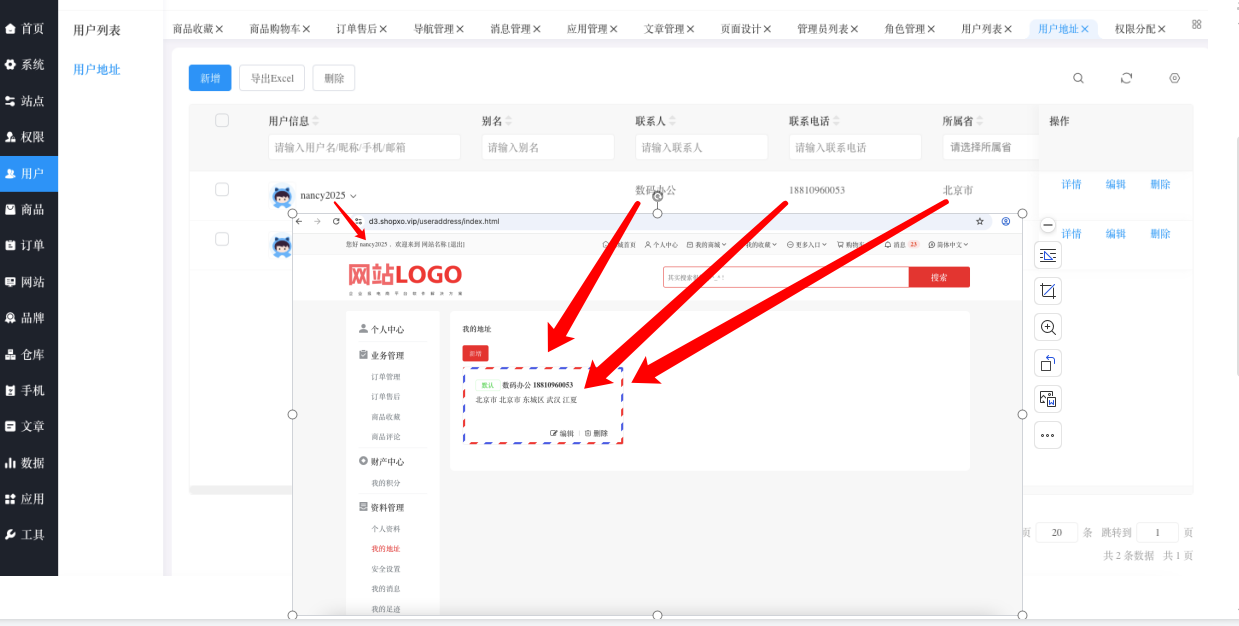Open the tab overview grid icon

1197,24
